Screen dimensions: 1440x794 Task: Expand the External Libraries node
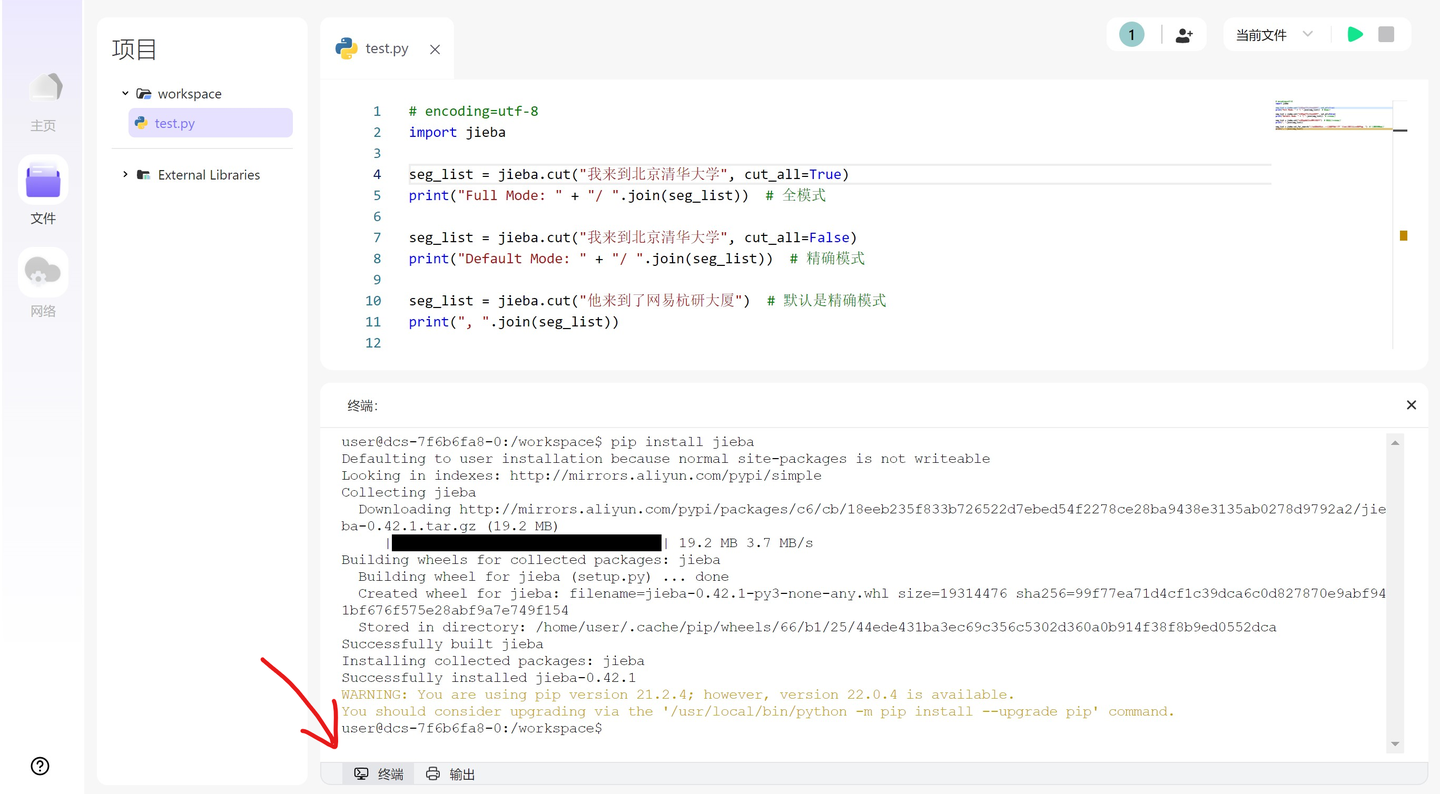point(125,175)
